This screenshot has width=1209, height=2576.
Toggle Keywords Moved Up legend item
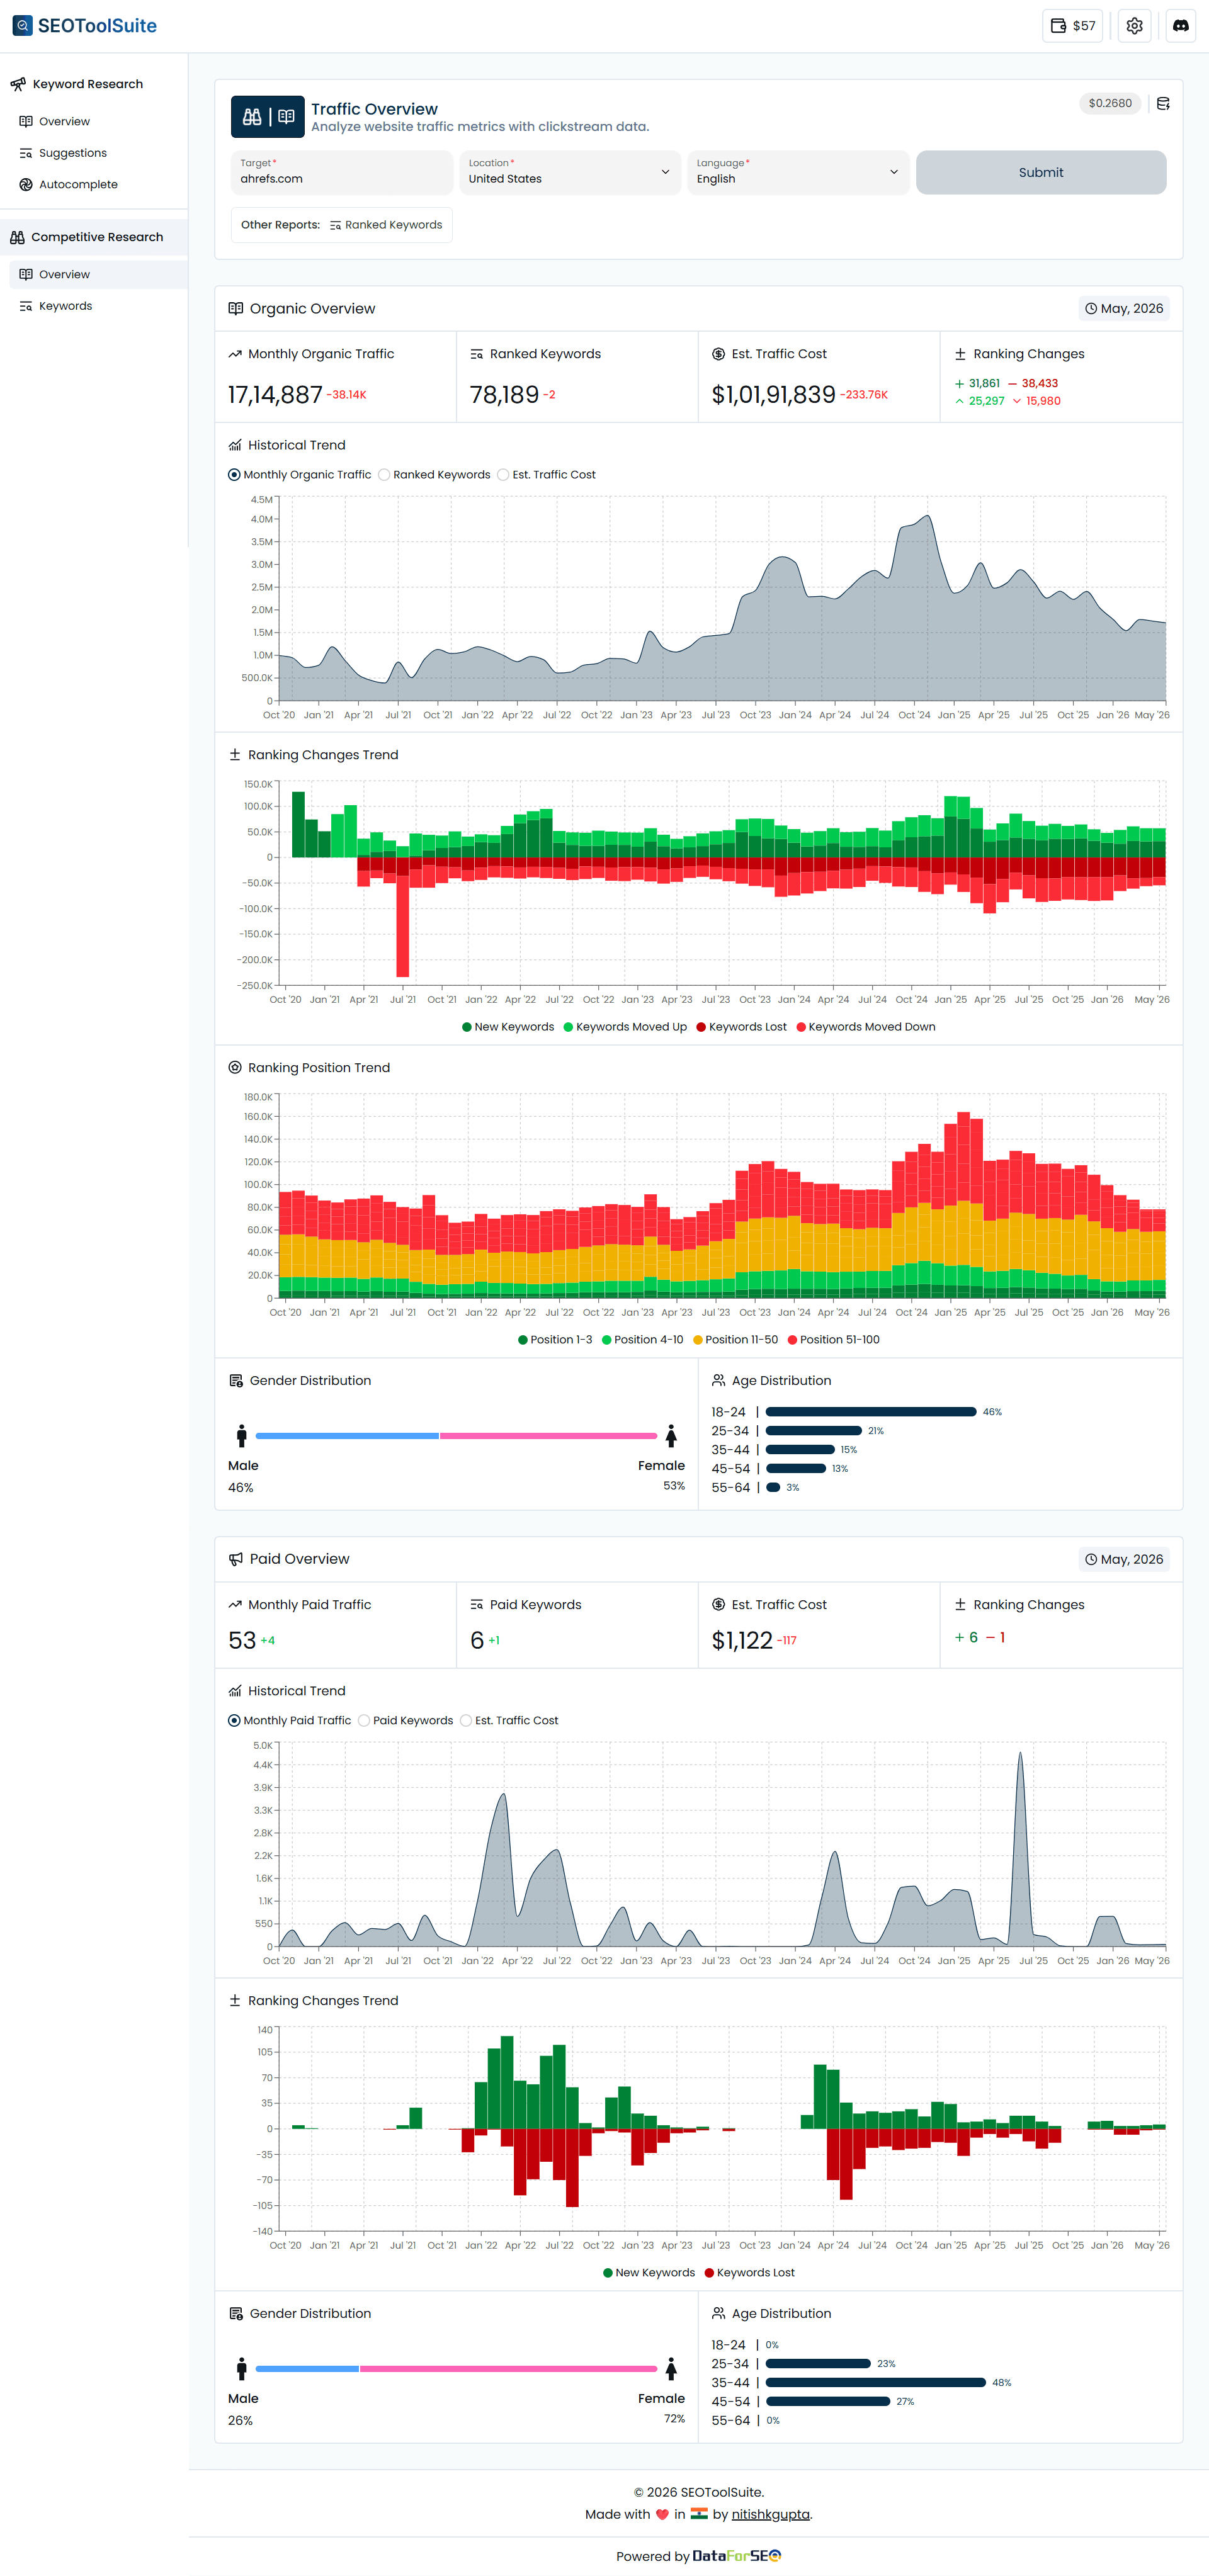click(625, 1027)
